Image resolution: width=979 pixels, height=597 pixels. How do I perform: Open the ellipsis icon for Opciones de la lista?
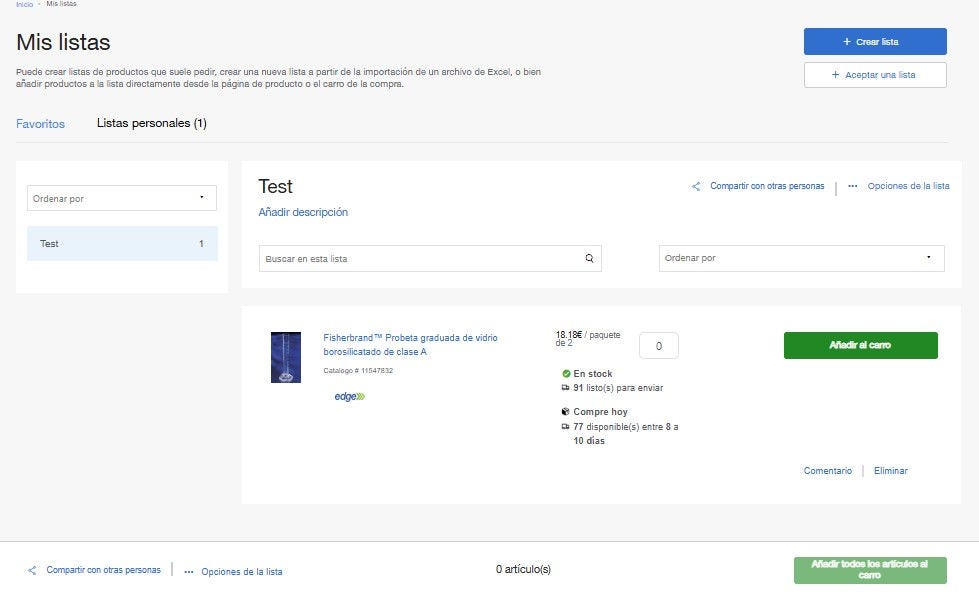(x=853, y=186)
